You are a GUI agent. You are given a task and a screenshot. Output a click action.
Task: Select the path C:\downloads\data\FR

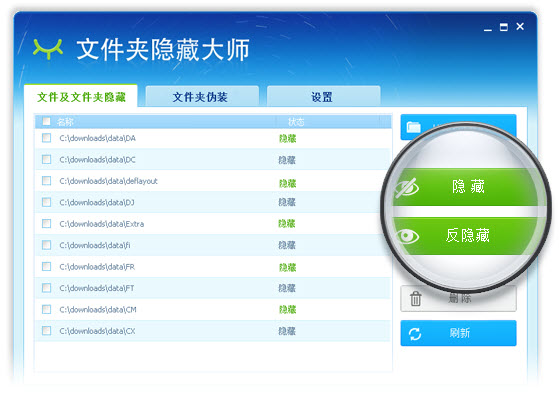97,267
